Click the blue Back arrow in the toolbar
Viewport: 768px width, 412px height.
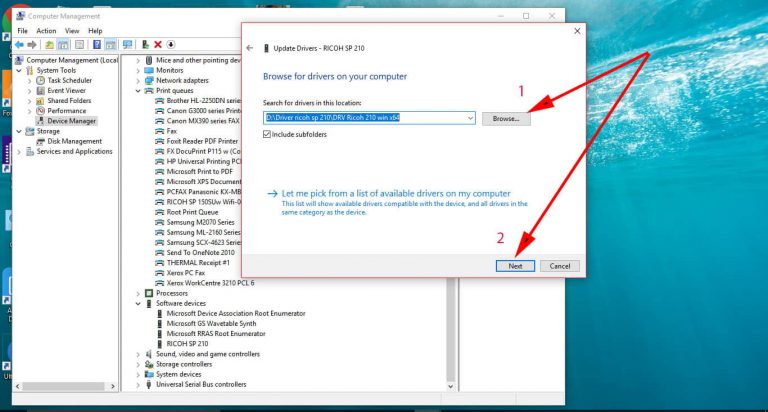pos(20,45)
